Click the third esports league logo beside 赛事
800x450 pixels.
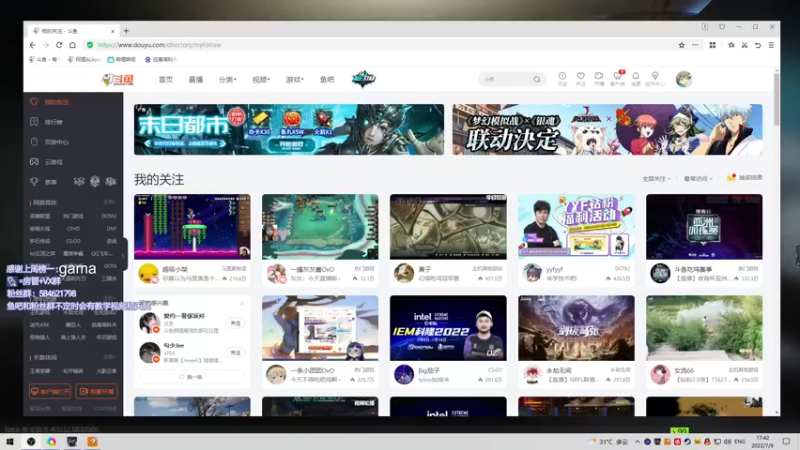[x=111, y=182]
